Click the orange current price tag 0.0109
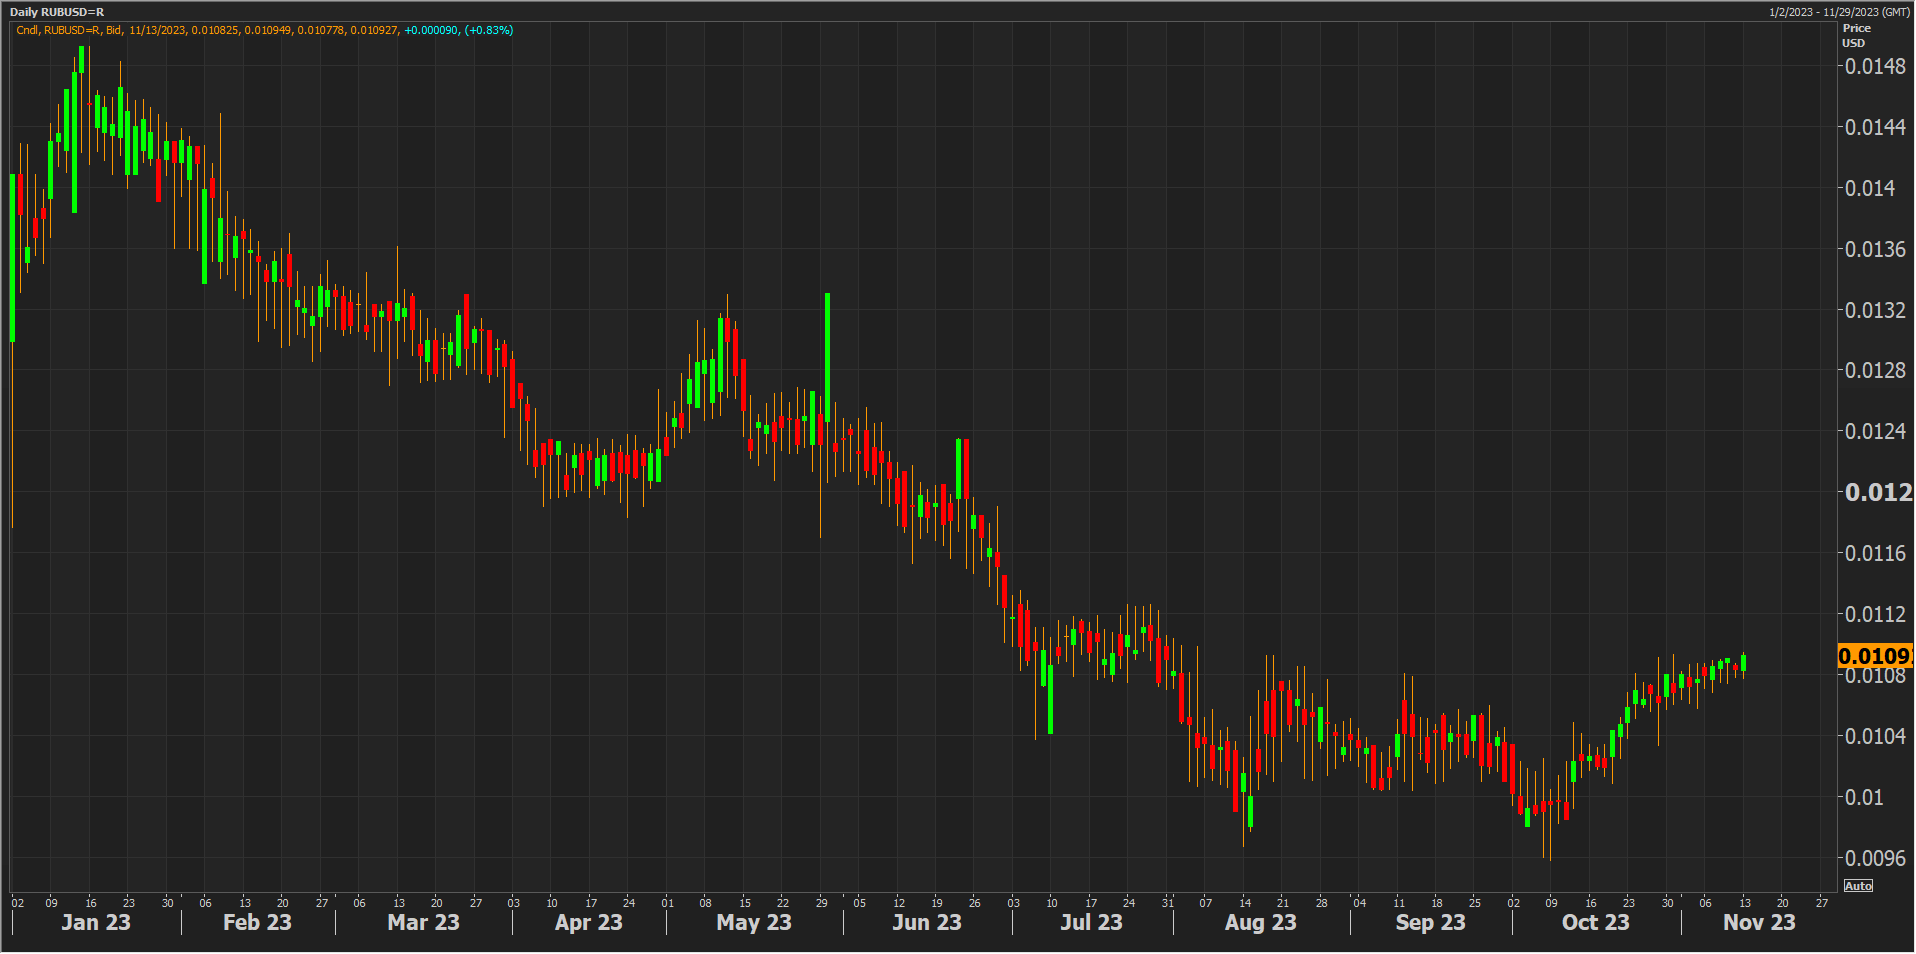Image resolution: width=1916 pixels, height=954 pixels. tap(1874, 656)
